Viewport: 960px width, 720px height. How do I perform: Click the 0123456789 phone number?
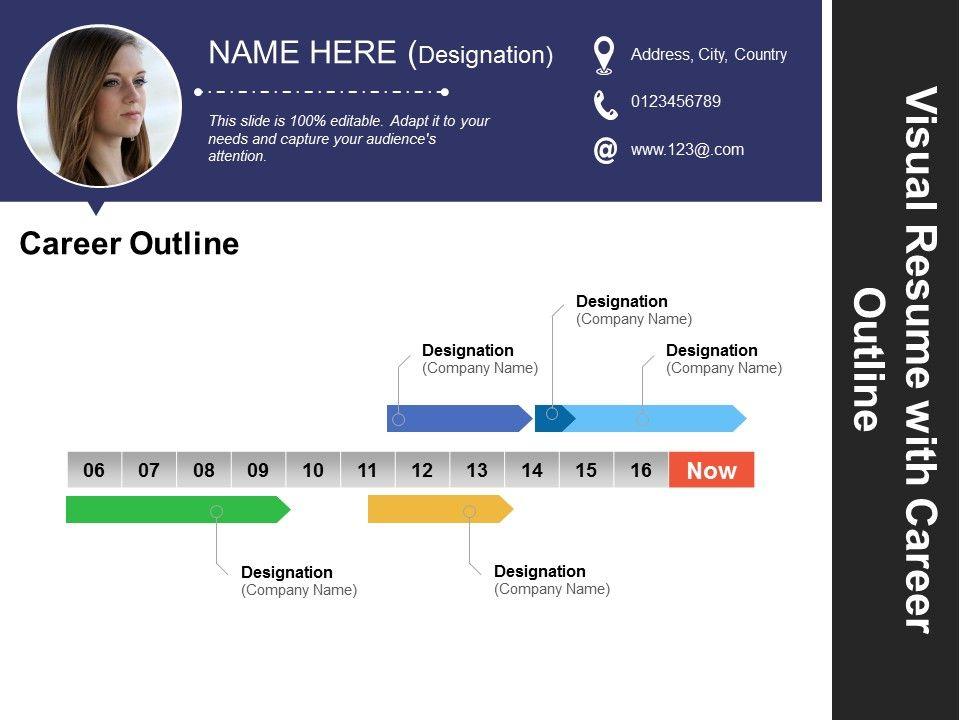coord(676,102)
